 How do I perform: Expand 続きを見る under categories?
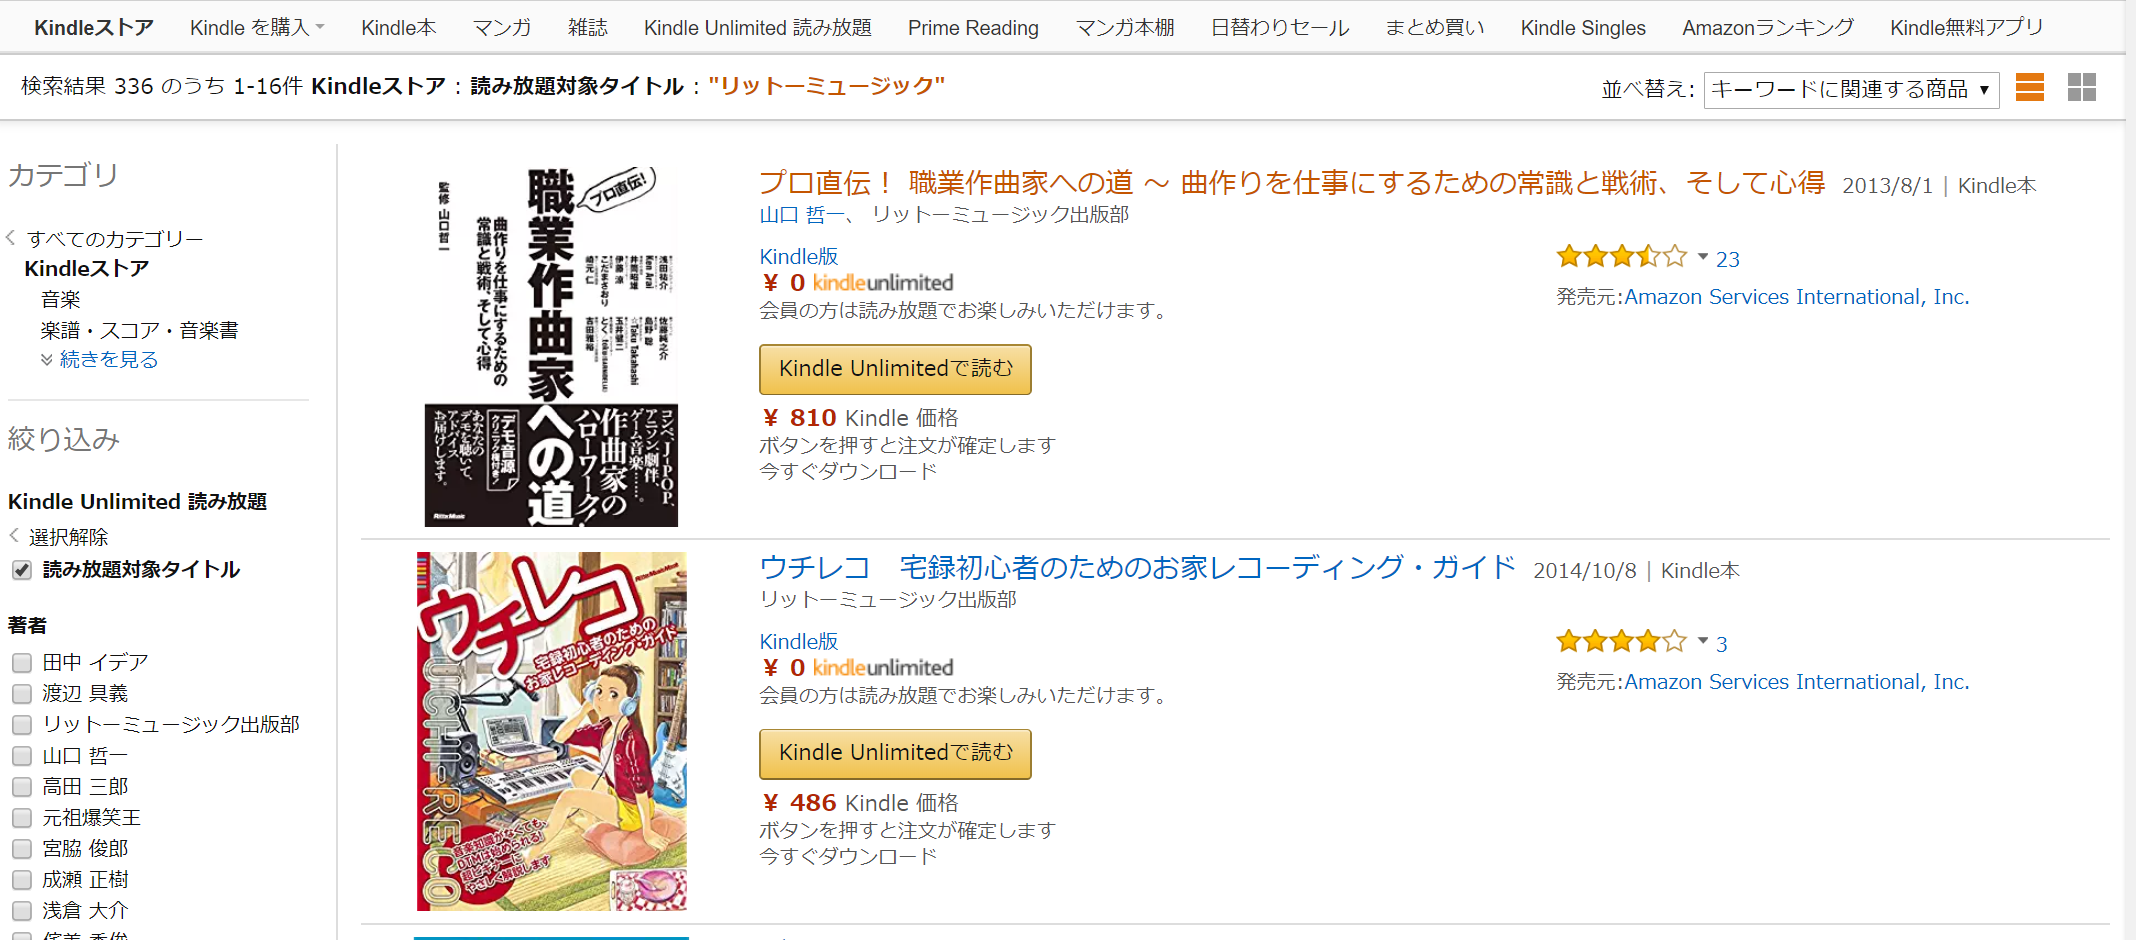[x=108, y=360]
